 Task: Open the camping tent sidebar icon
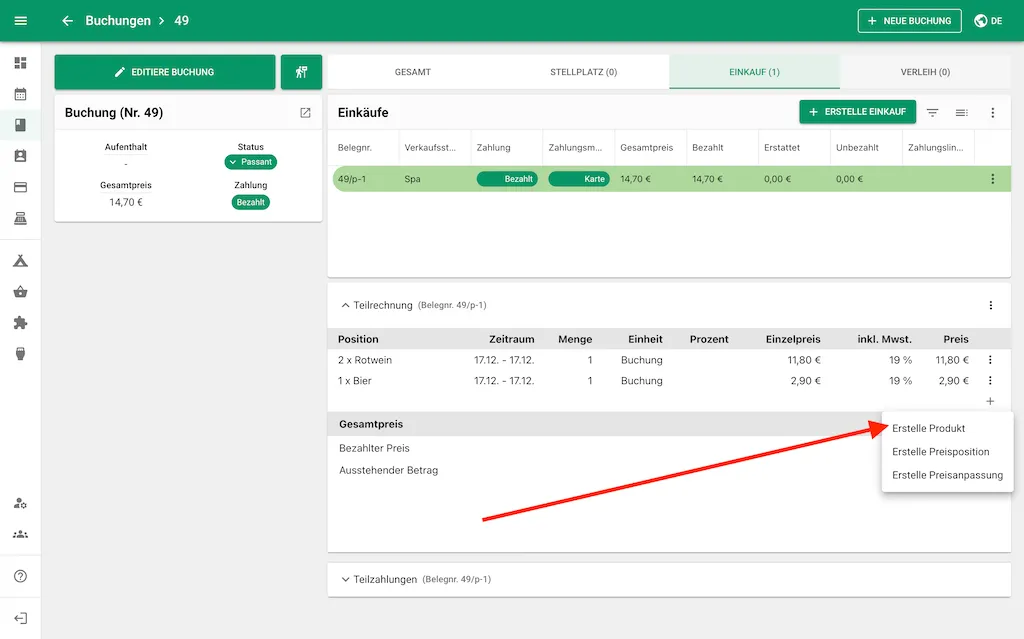pyautogui.click(x=20, y=261)
